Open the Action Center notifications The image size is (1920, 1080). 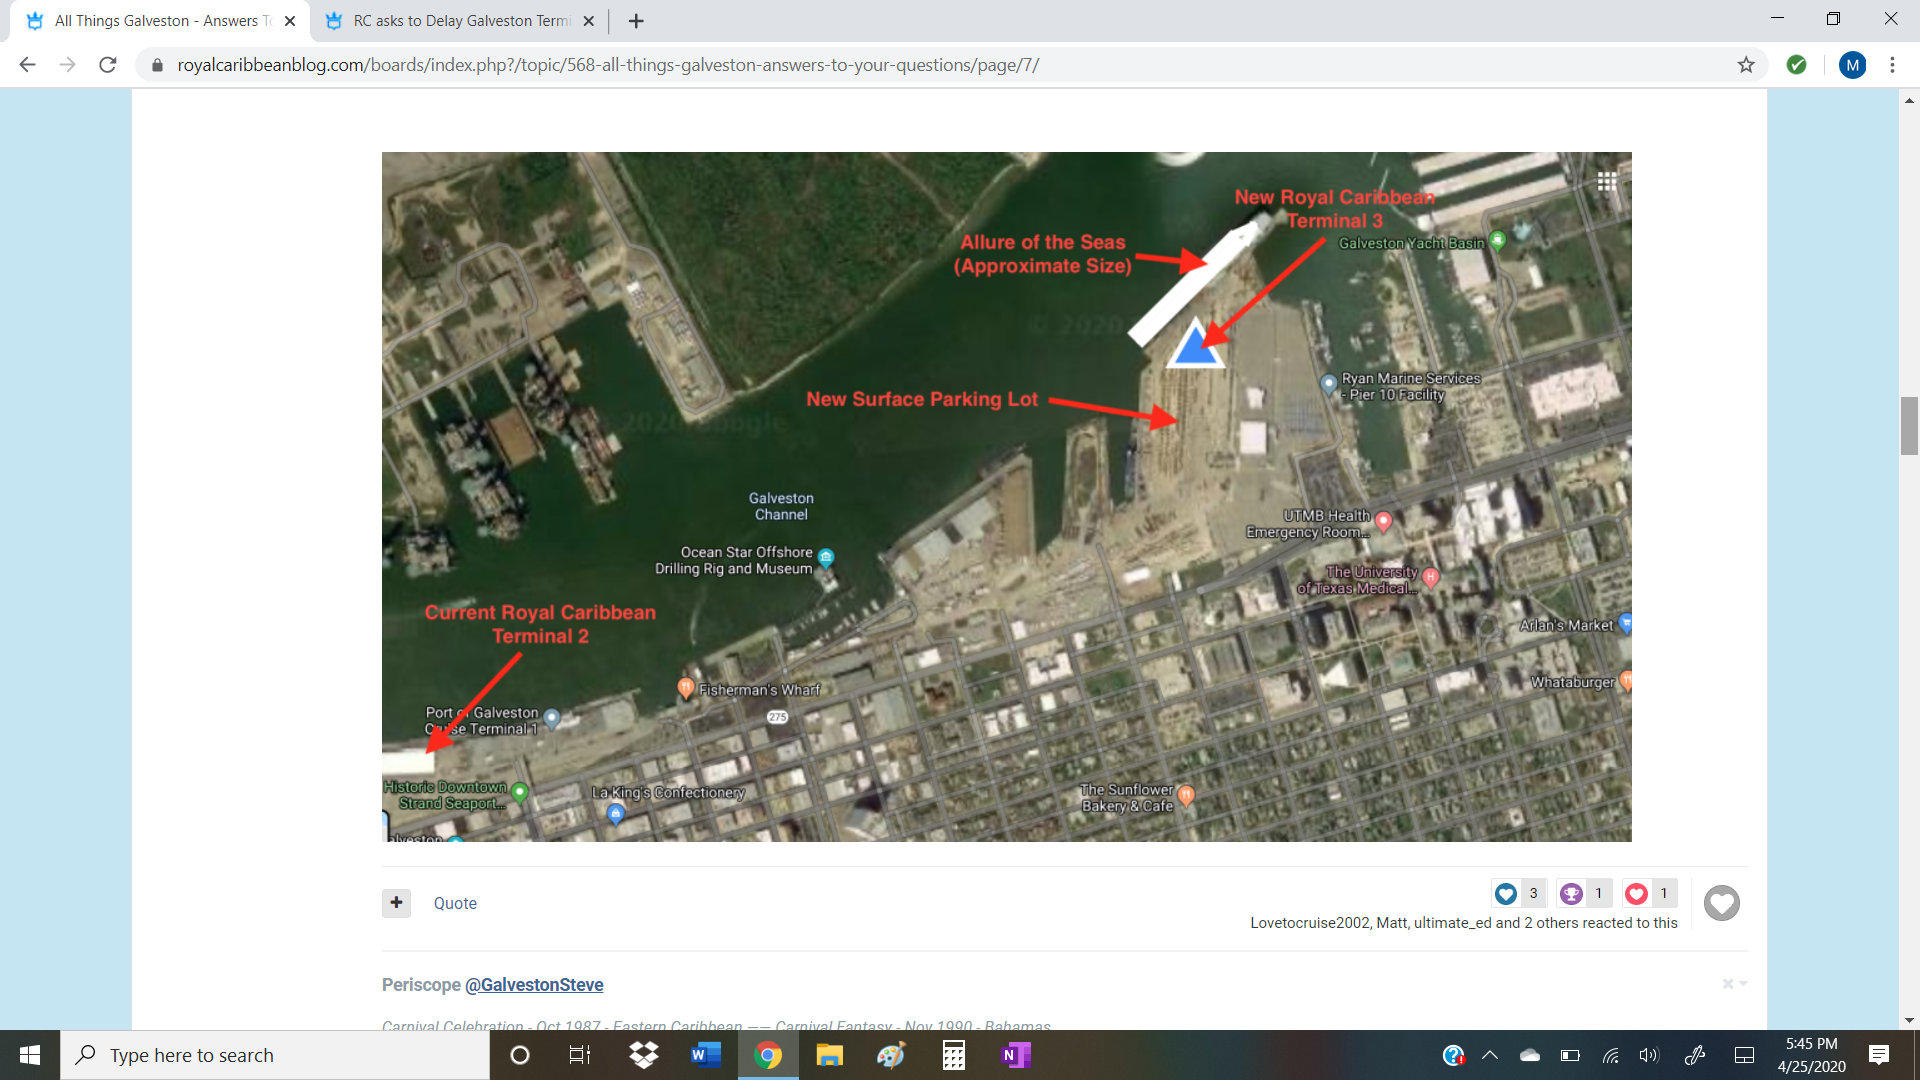[x=1879, y=1055]
